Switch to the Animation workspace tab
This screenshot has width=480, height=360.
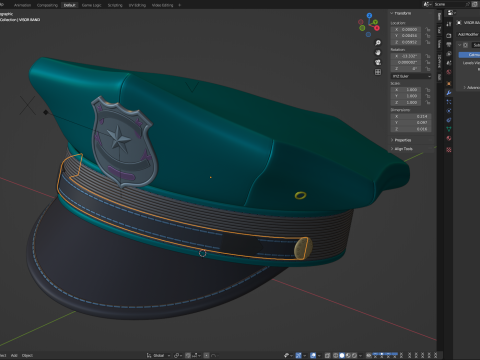[x=22, y=5]
